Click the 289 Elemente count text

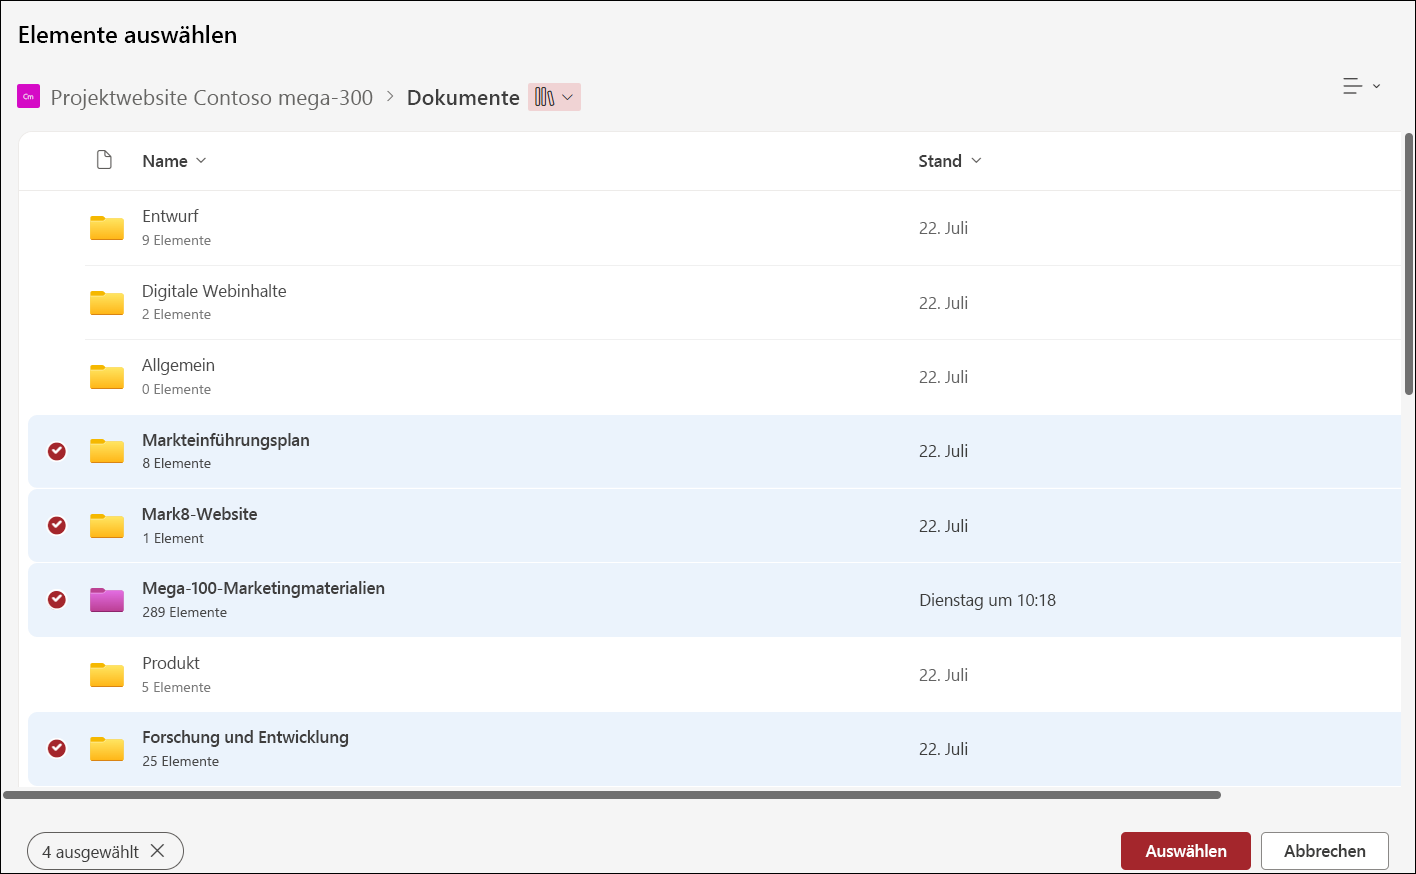[184, 612]
